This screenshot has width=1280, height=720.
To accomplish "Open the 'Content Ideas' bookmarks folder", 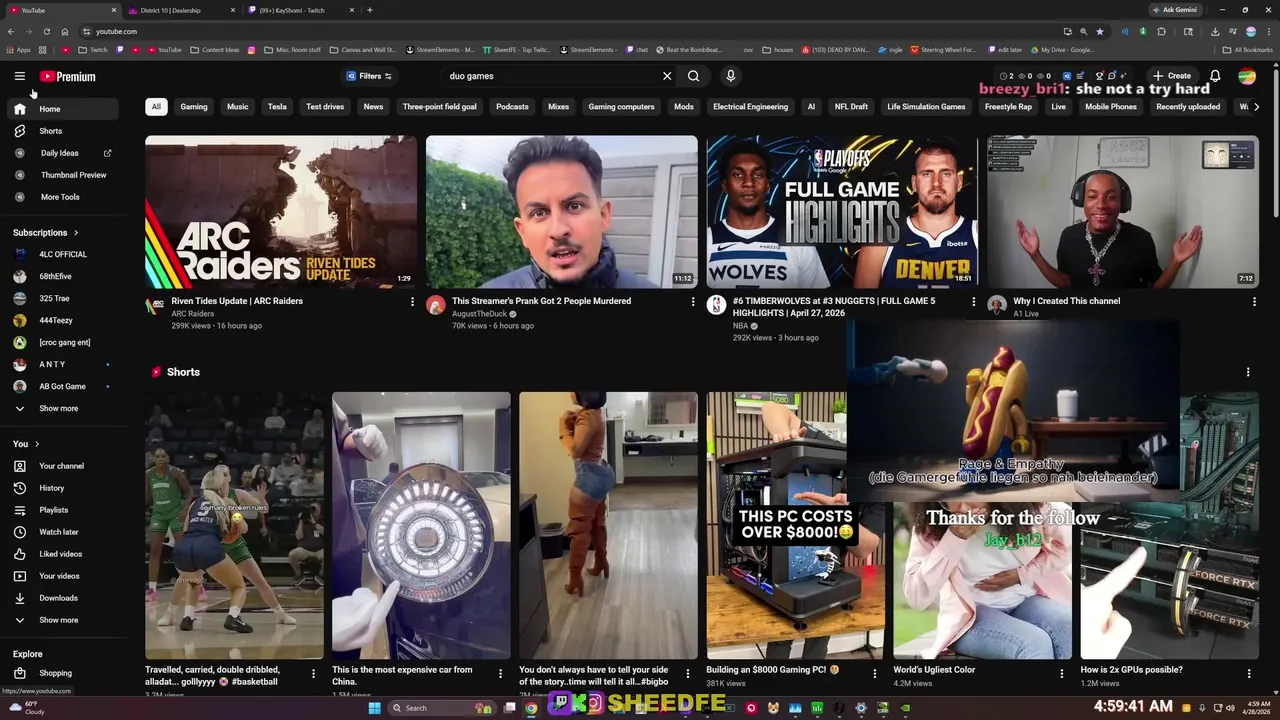I will (x=215, y=50).
